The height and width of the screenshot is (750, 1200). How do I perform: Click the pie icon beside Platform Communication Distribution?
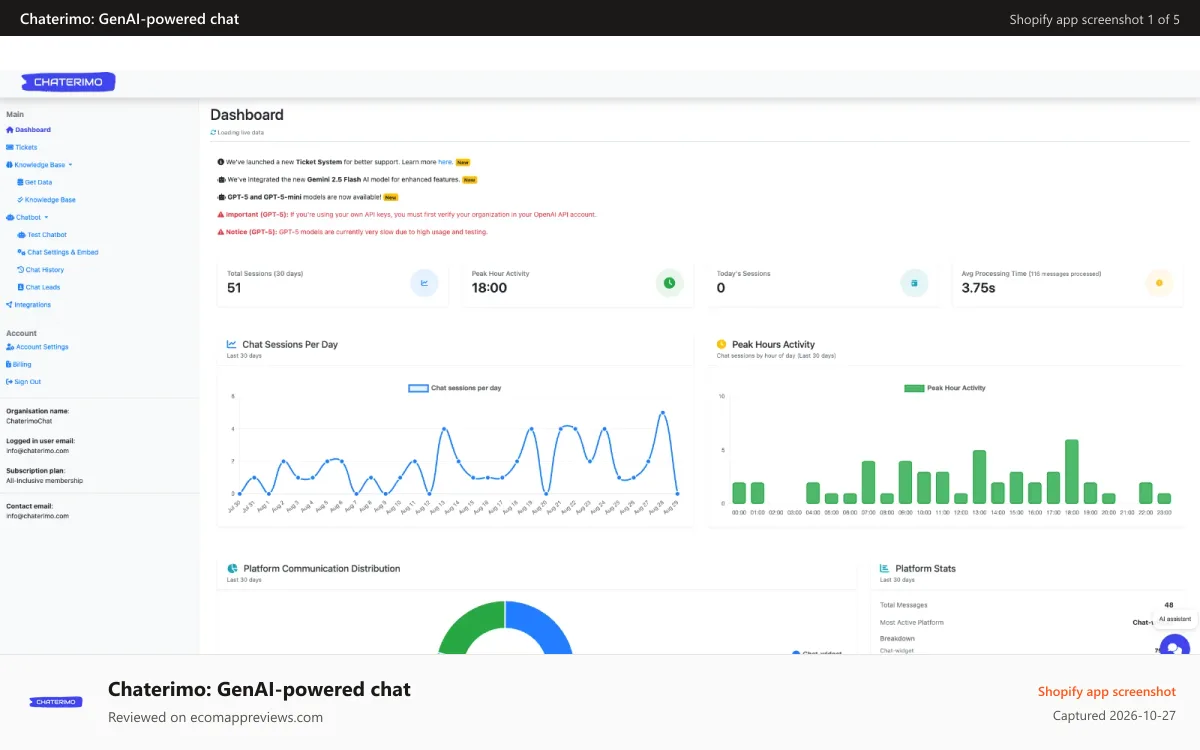pyautogui.click(x=232, y=568)
